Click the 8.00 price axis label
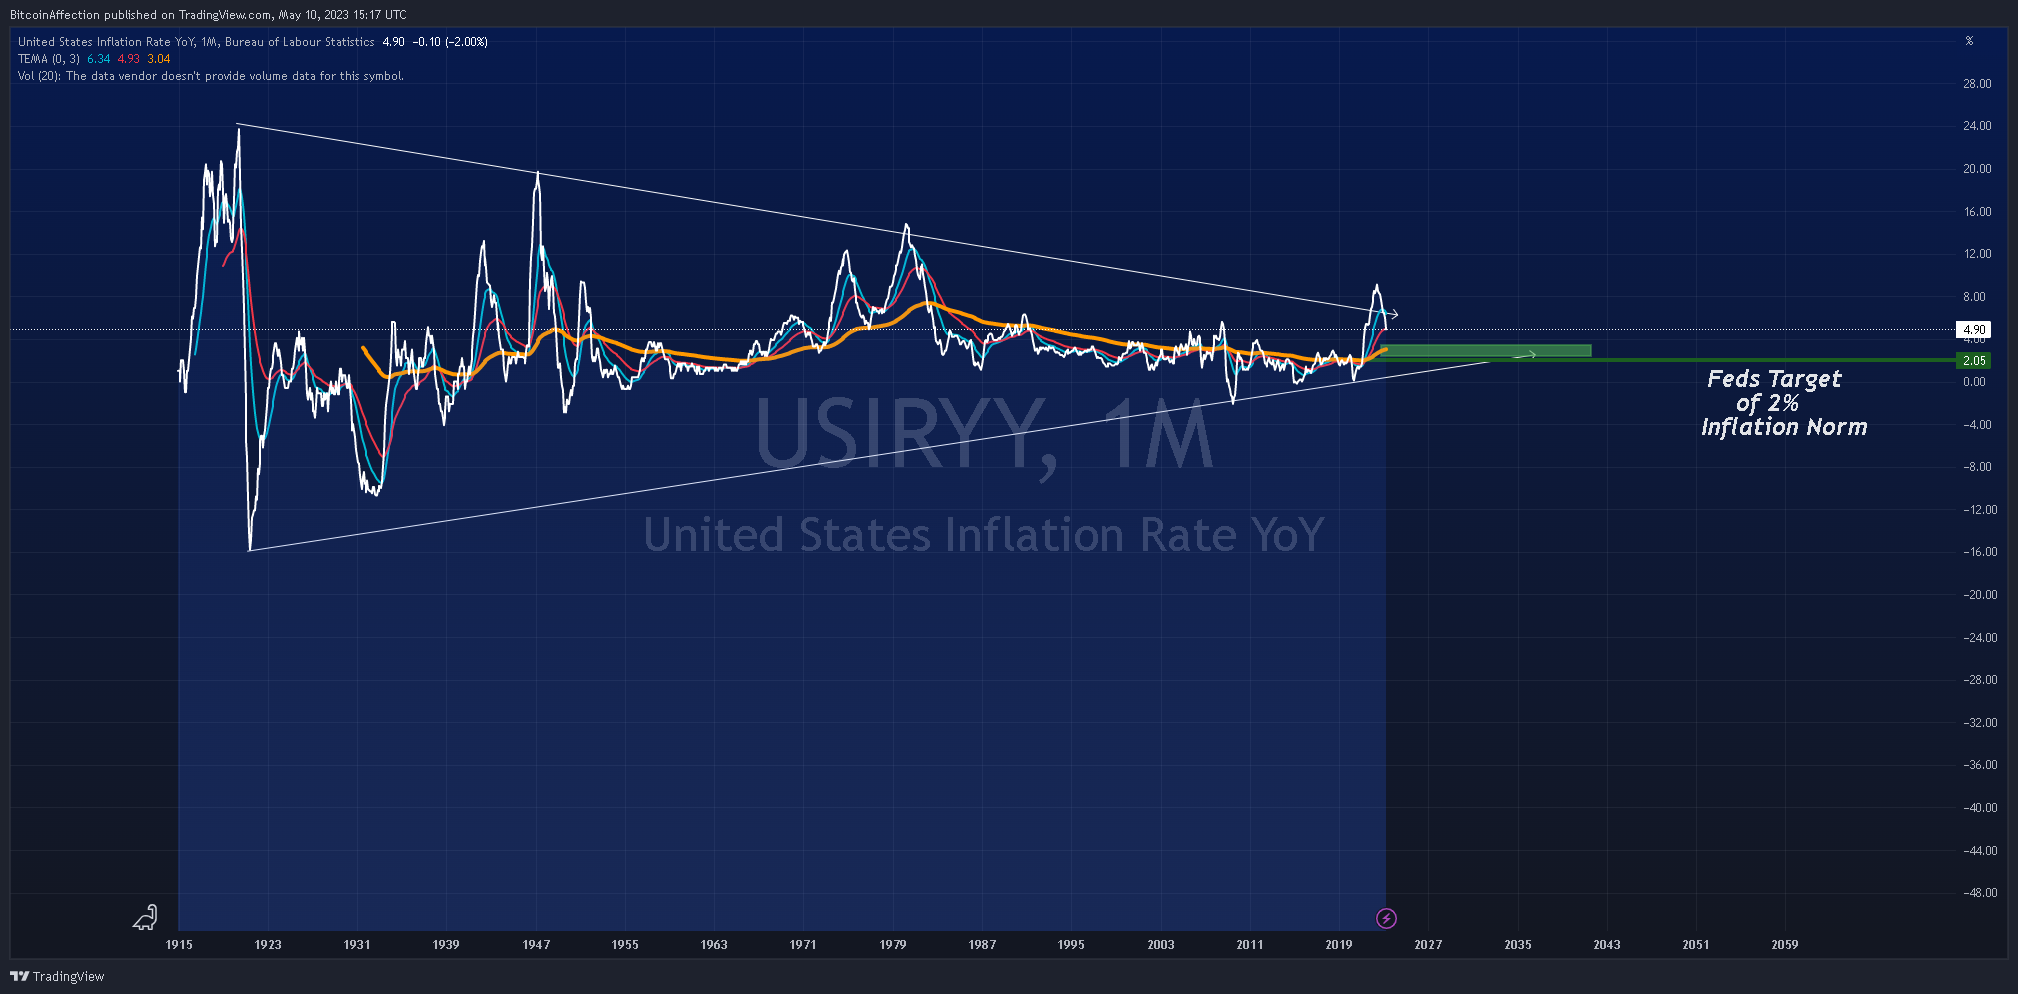 1974,297
